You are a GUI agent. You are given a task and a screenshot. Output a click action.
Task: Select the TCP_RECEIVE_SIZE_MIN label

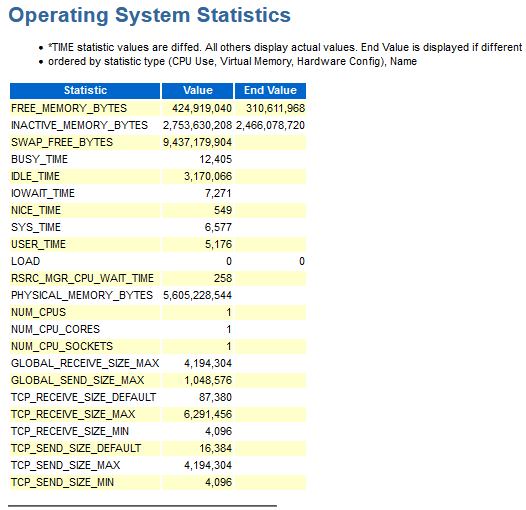(x=70, y=431)
